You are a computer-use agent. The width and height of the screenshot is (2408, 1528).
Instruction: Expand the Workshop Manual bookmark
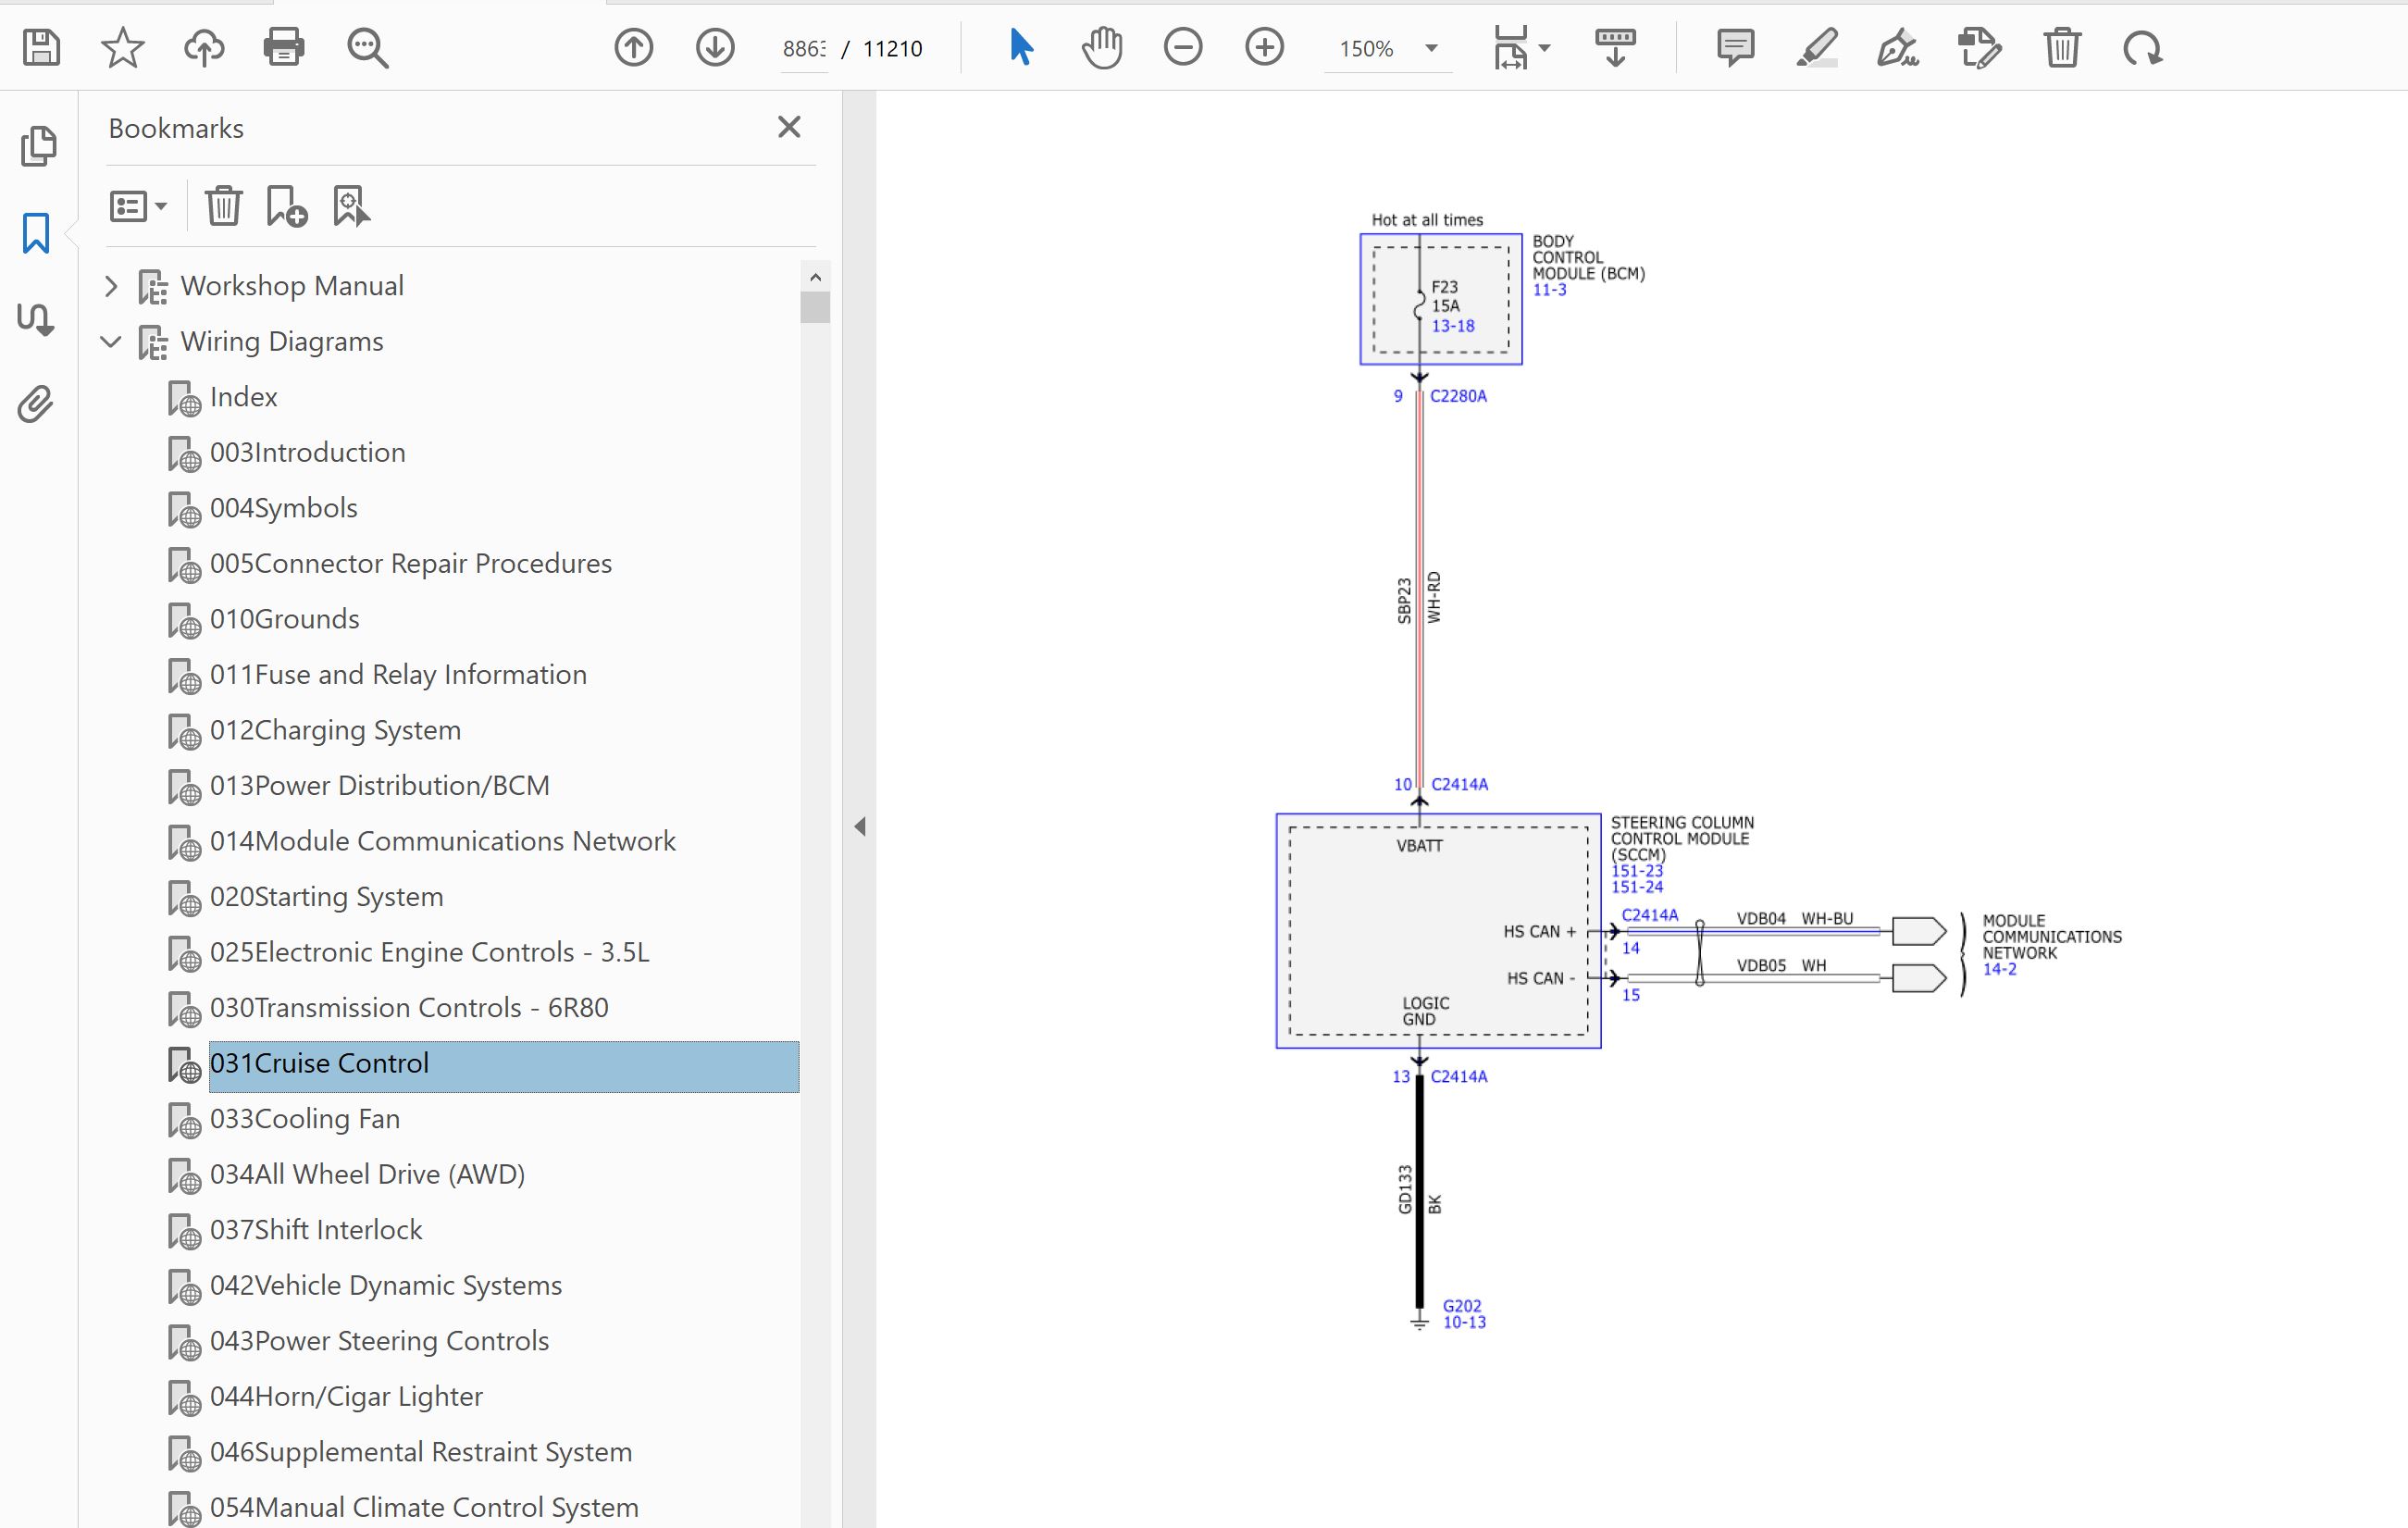click(111, 287)
